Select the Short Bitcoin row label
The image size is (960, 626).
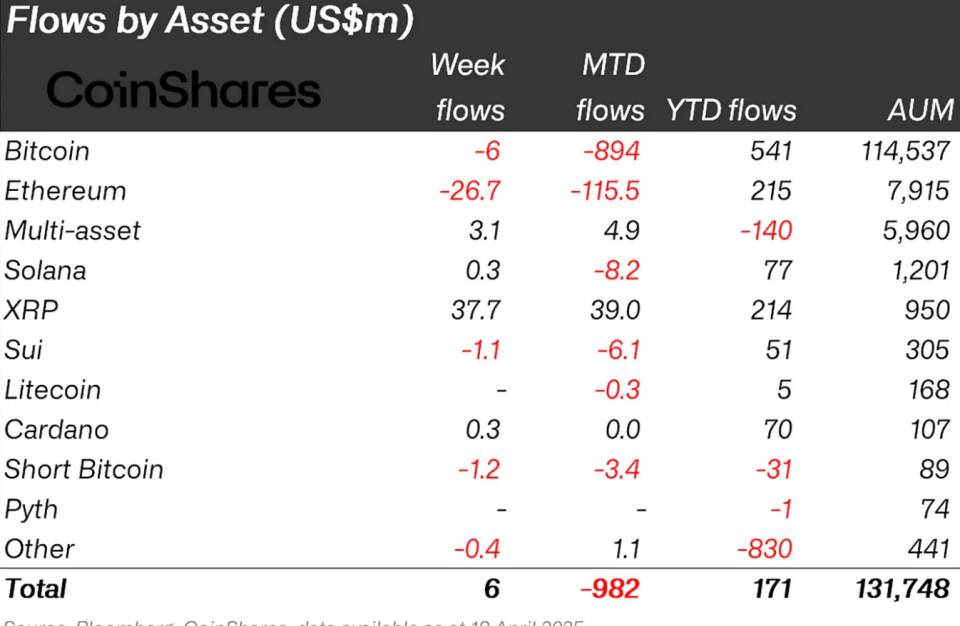pyautogui.click(x=84, y=470)
